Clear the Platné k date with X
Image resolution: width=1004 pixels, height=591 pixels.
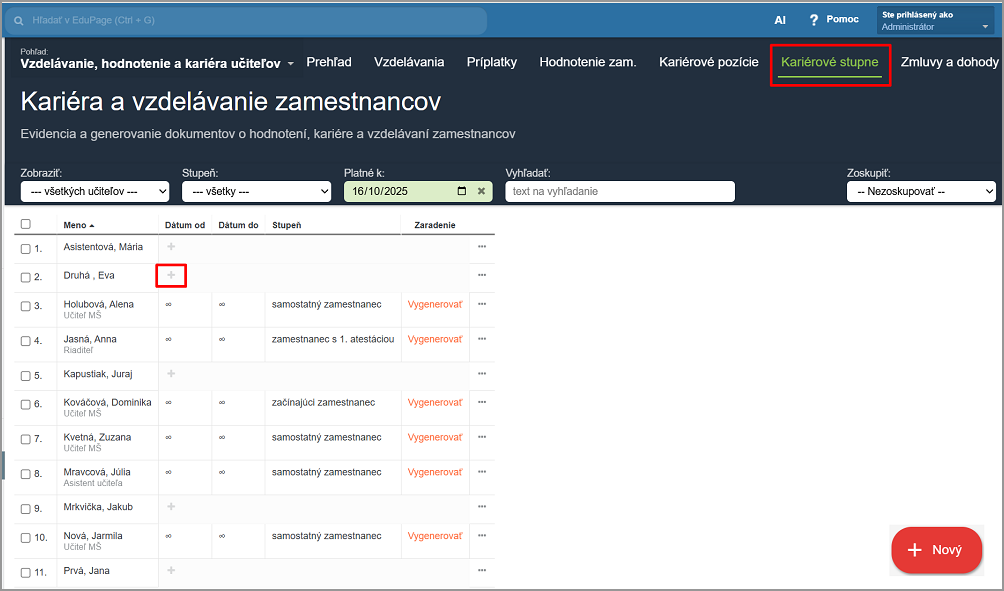pos(481,191)
